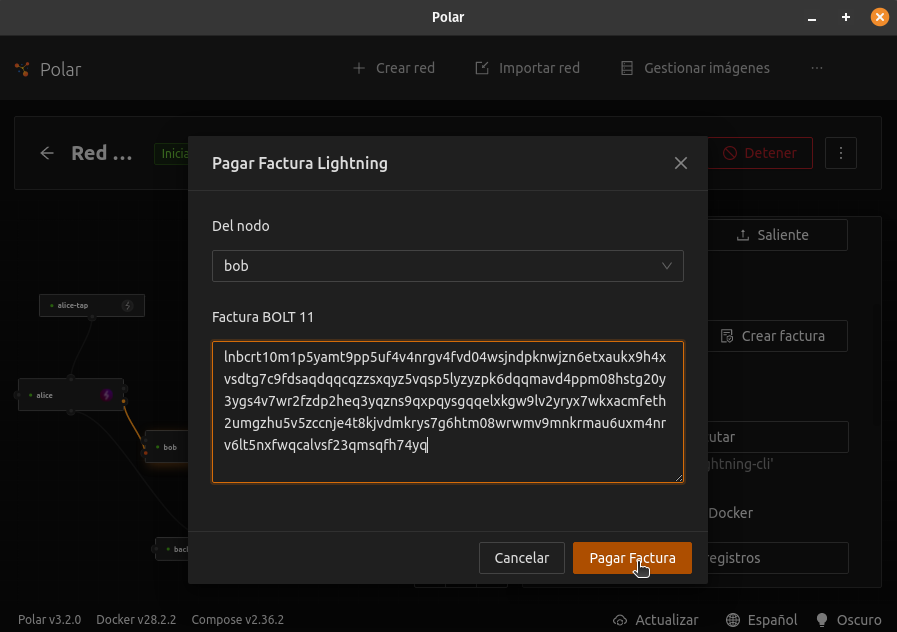
Task: Click the Polar logo icon
Action: (x=23, y=69)
